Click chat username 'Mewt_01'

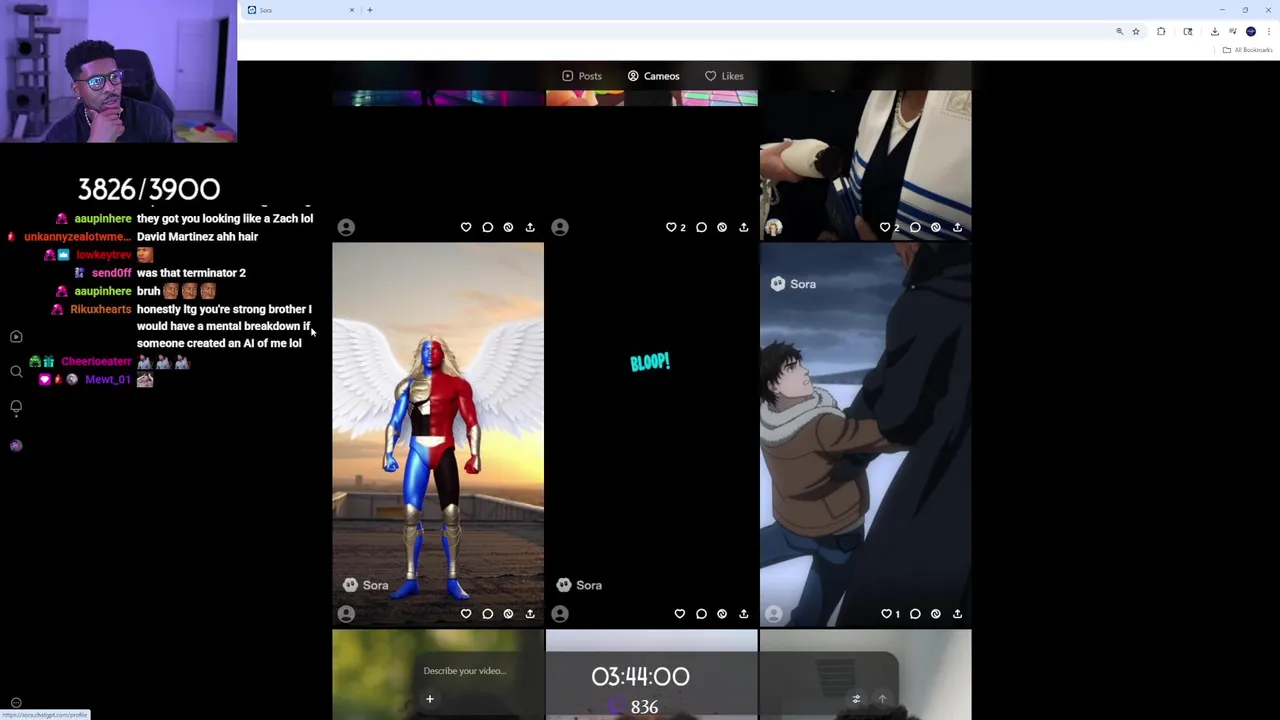(x=108, y=380)
